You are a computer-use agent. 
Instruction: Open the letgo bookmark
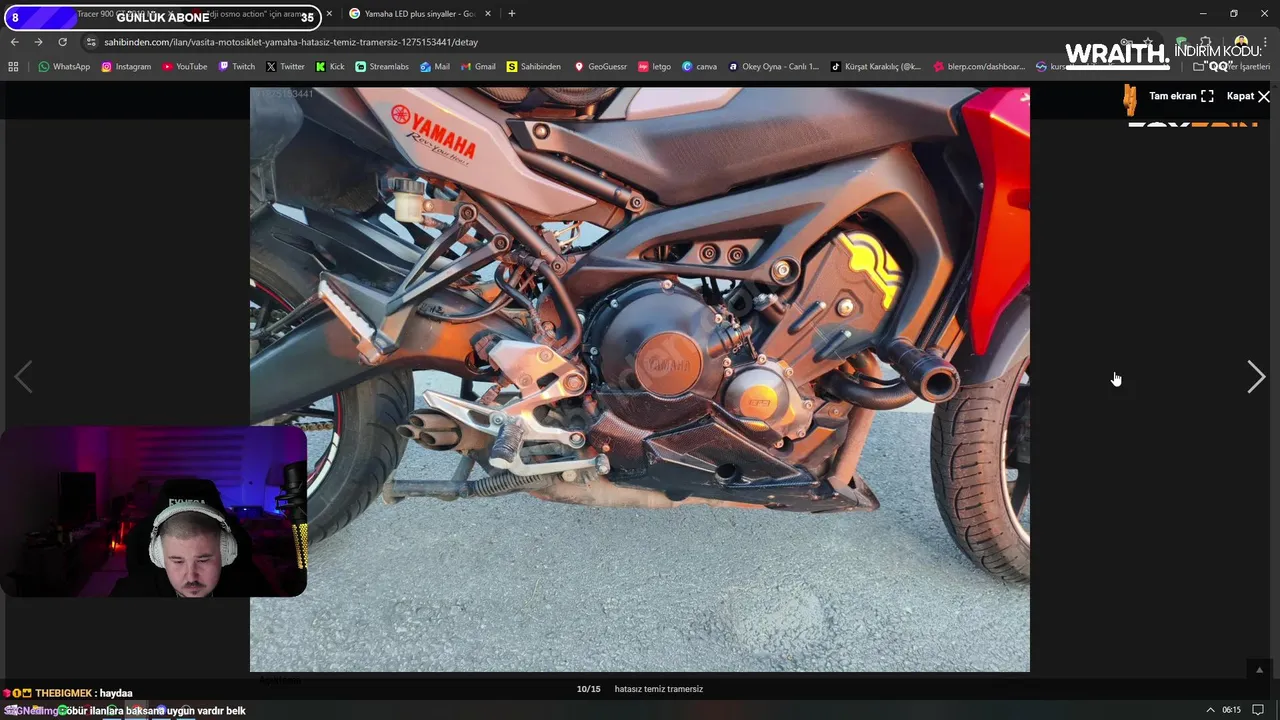coord(655,66)
